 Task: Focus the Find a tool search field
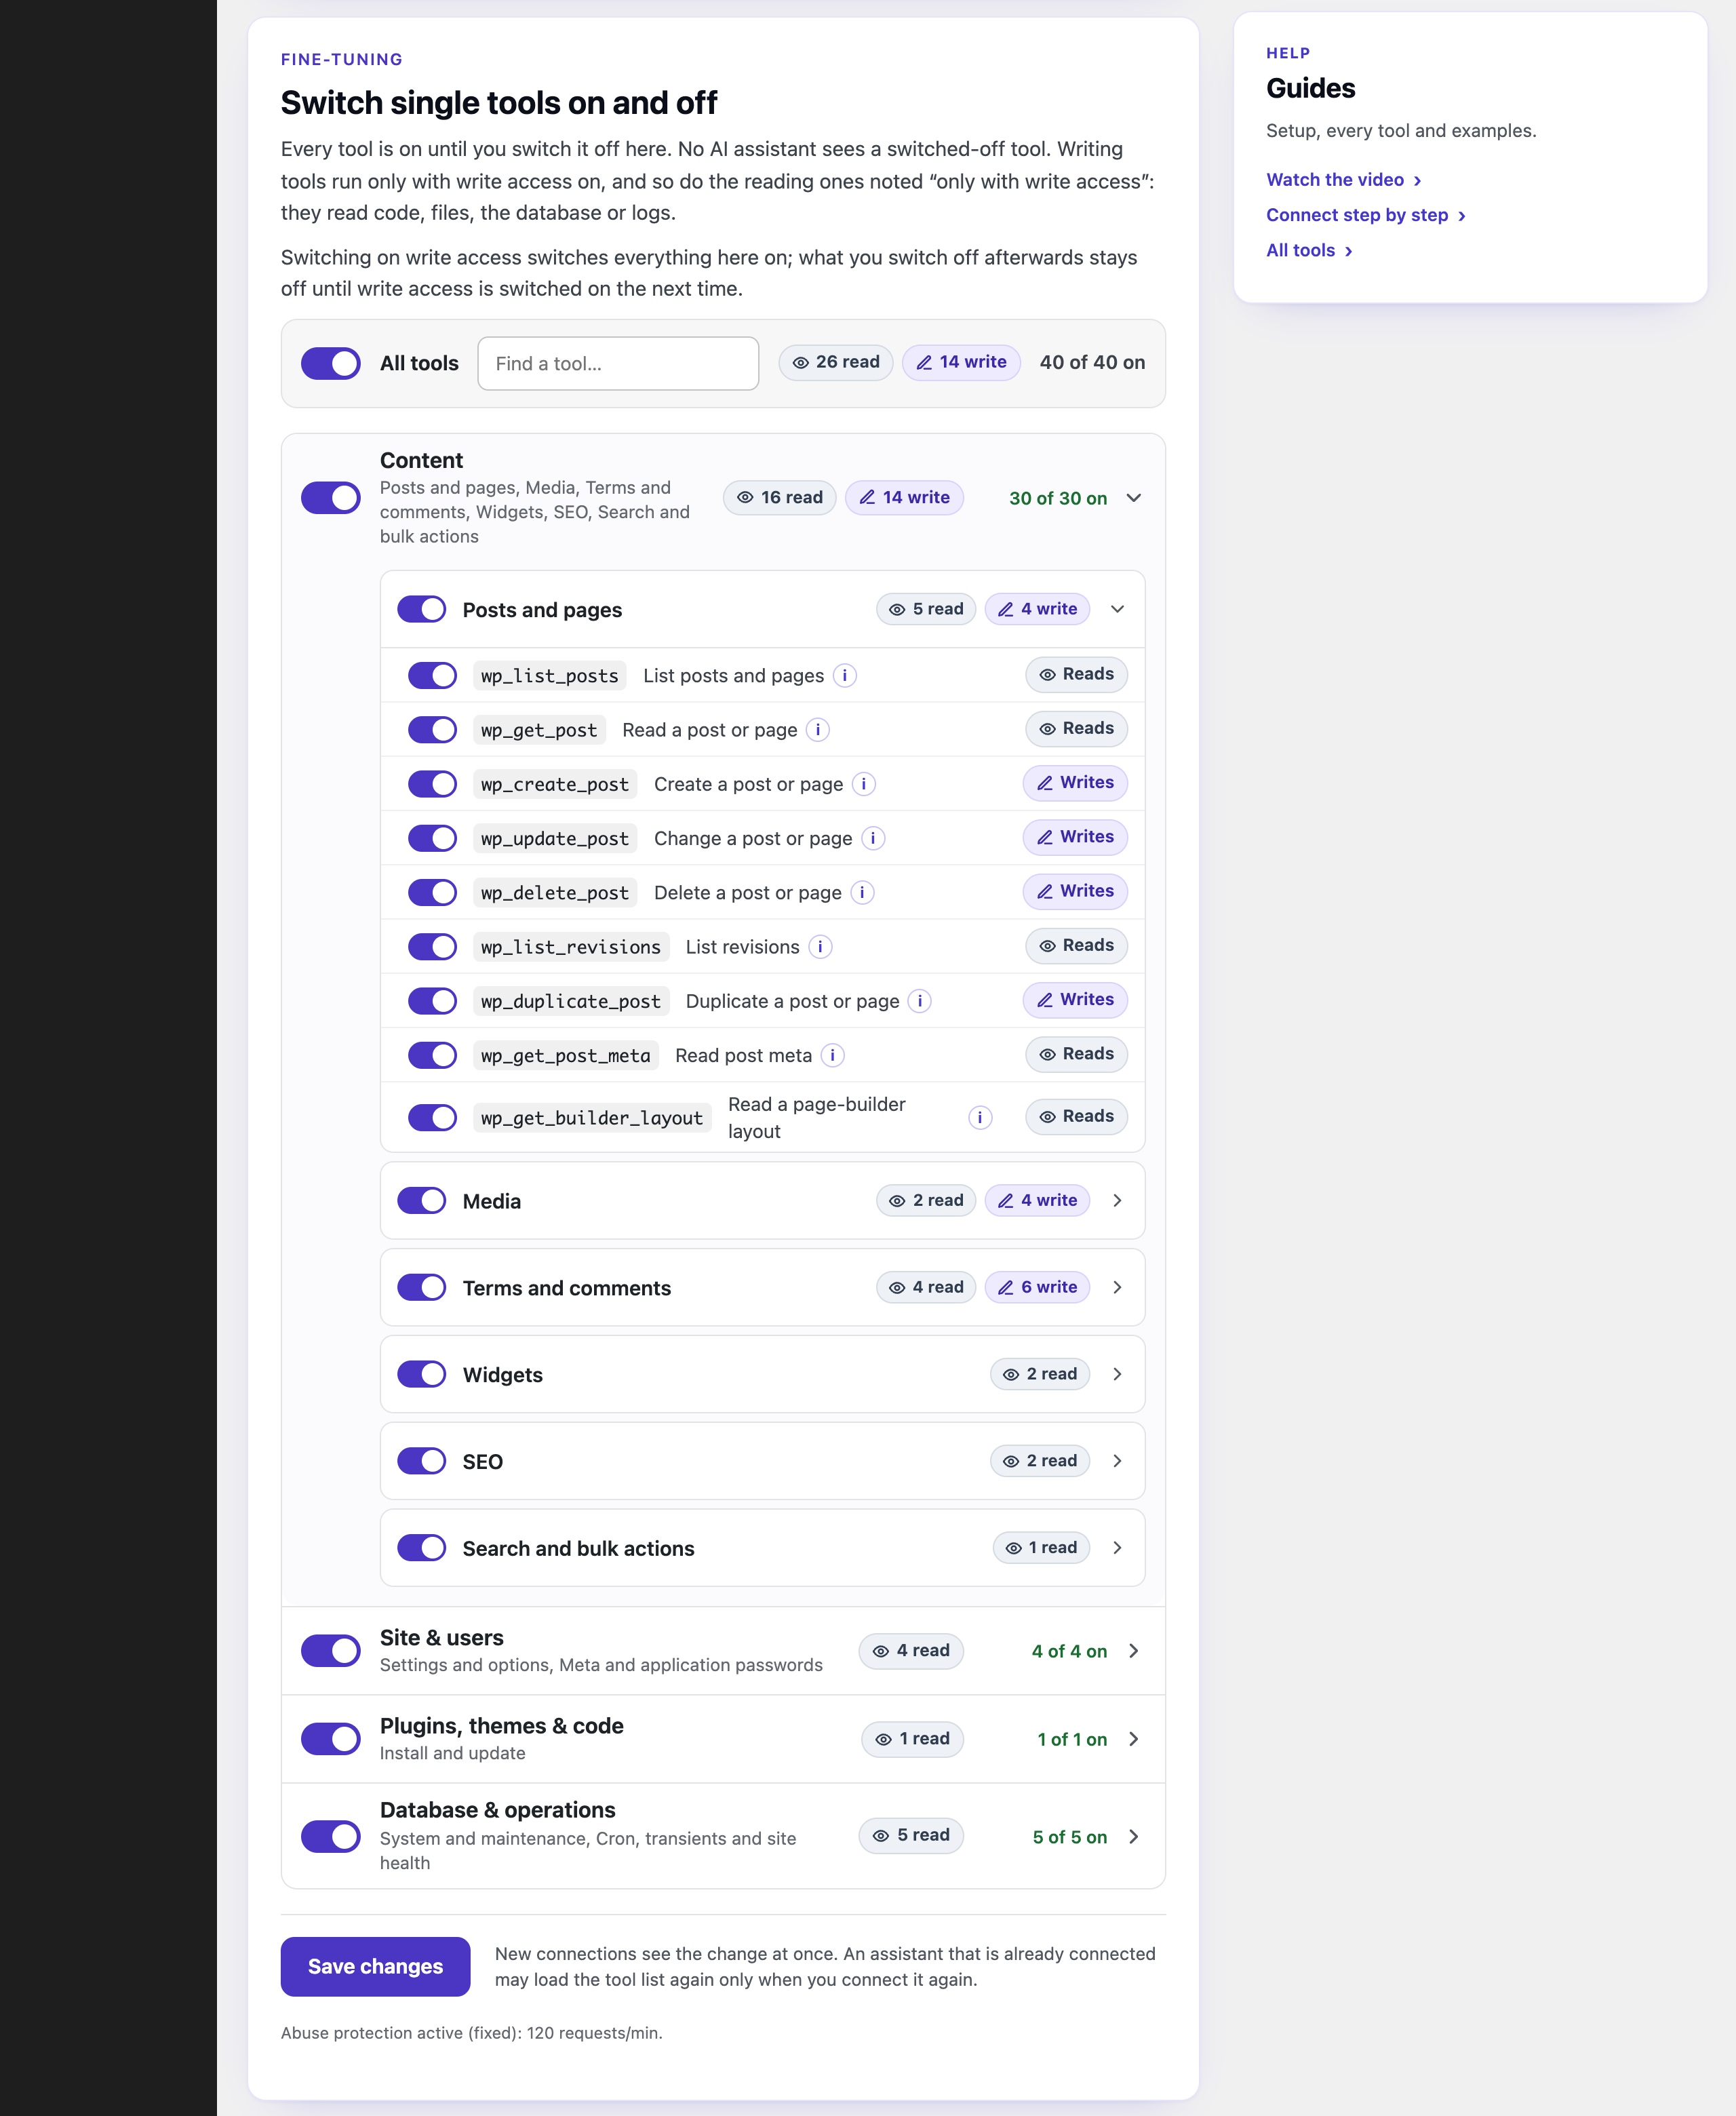coord(618,364)
